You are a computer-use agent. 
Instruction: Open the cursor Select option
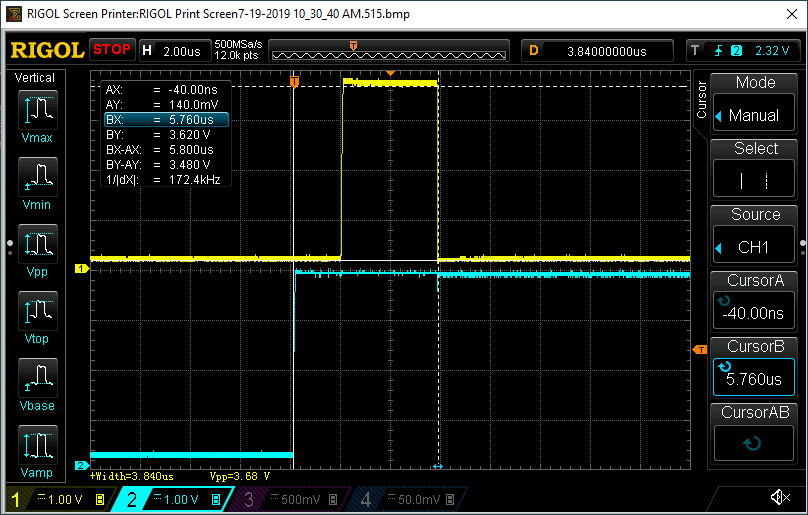pos(755,170)
